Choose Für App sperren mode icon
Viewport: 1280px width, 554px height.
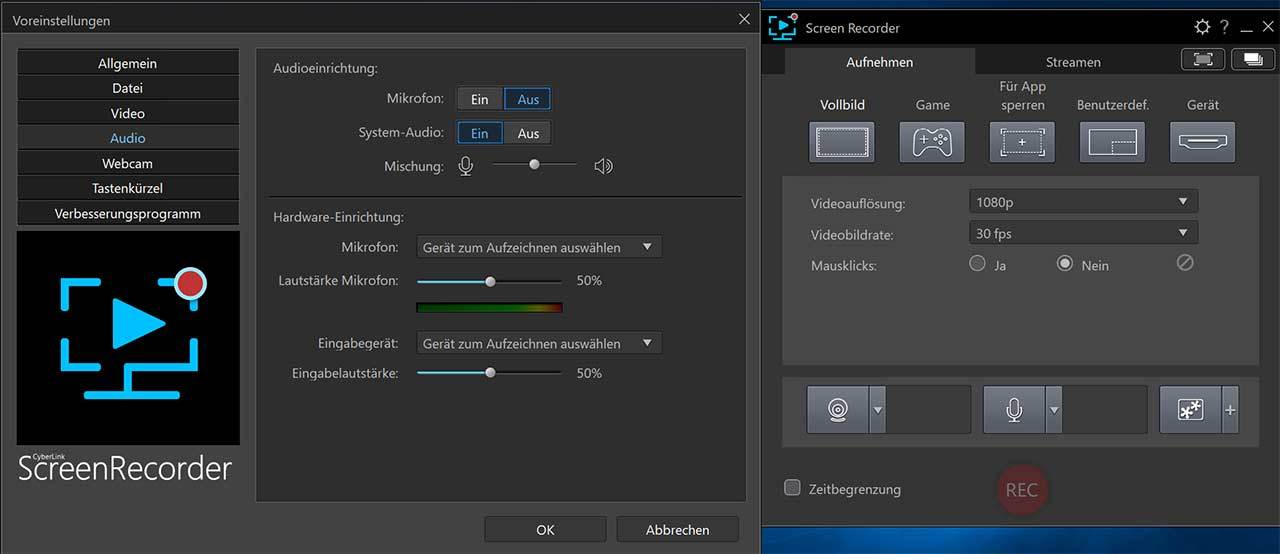click(x=1022, y=142)
